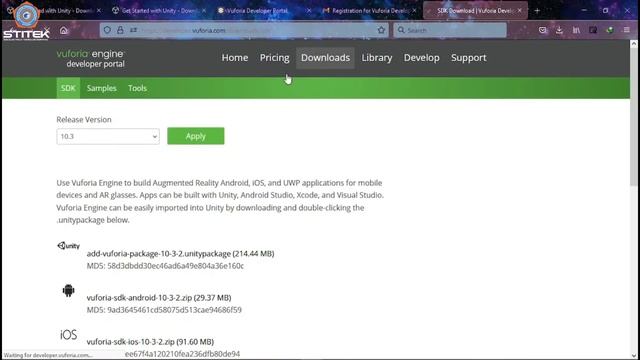This screenshot has height=360, width=640.
Task: Click the browser Search field
Action: click(x=450, y=30)
